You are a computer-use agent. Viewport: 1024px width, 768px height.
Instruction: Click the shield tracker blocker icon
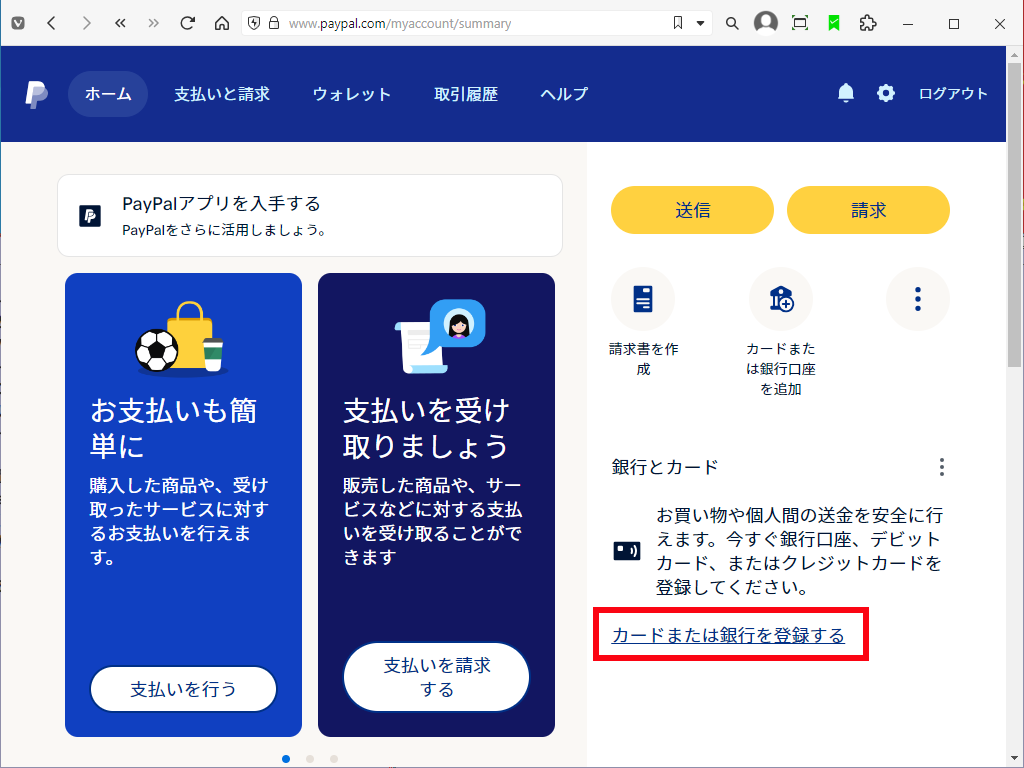point(254,24)
